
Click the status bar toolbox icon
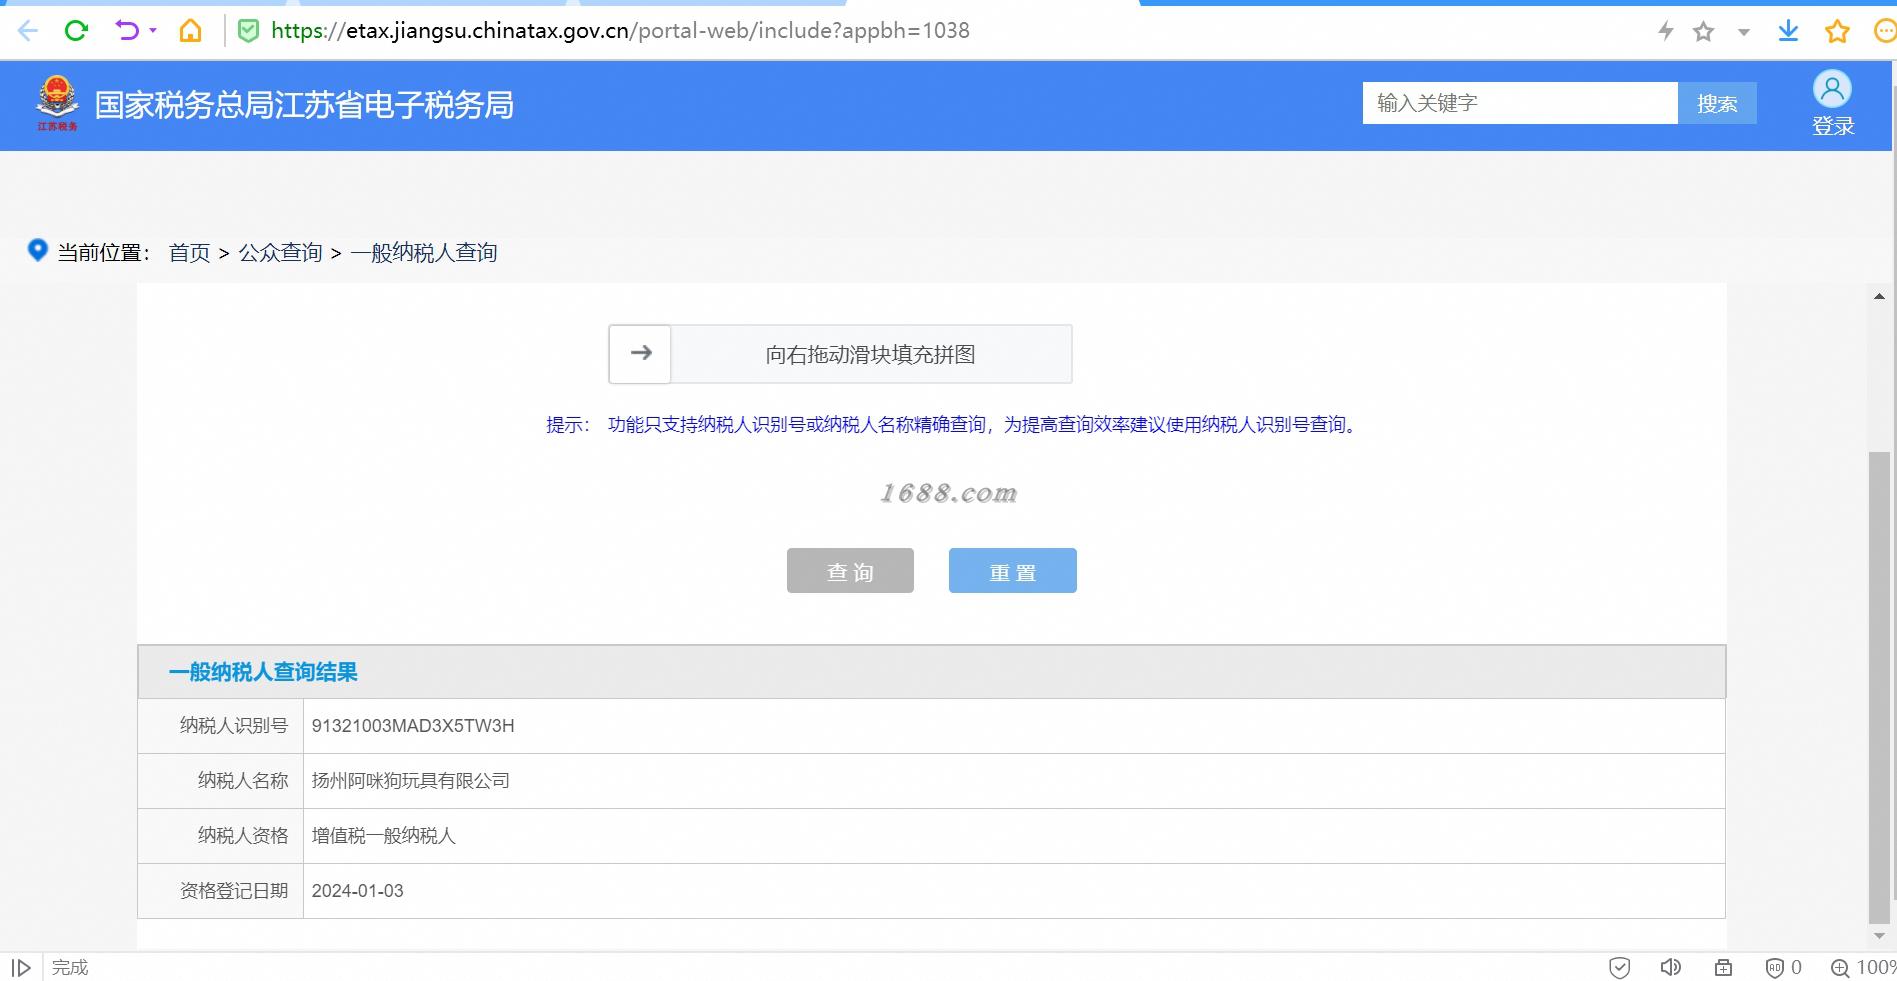1723,967
